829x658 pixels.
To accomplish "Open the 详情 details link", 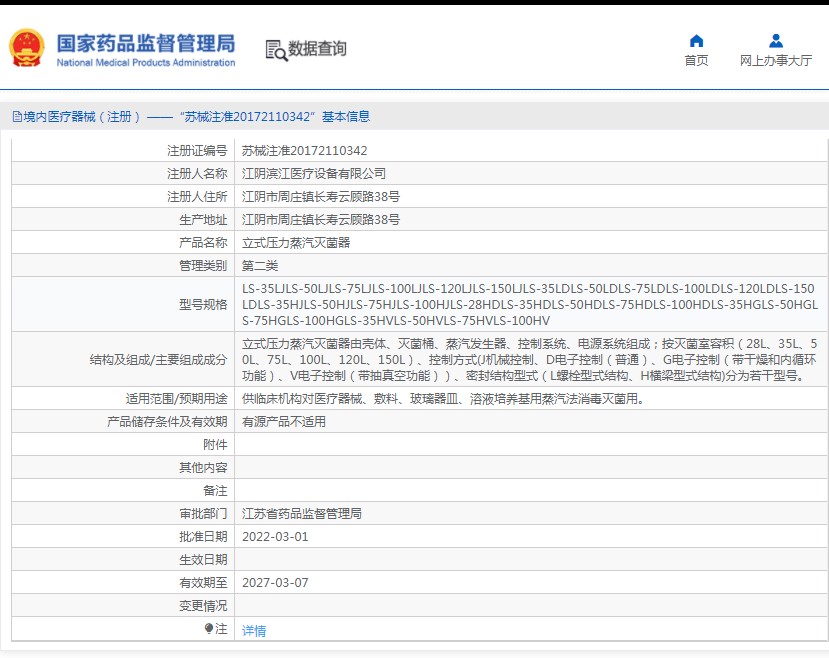I will pos(254,631).
